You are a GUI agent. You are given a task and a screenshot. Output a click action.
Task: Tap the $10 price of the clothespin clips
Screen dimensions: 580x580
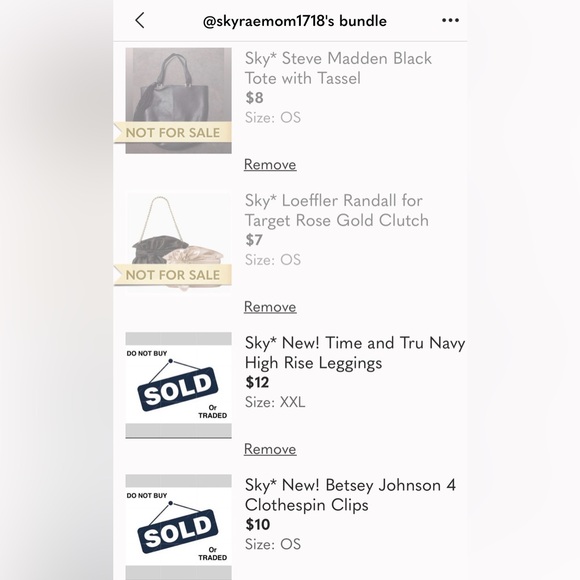(257, 525)
